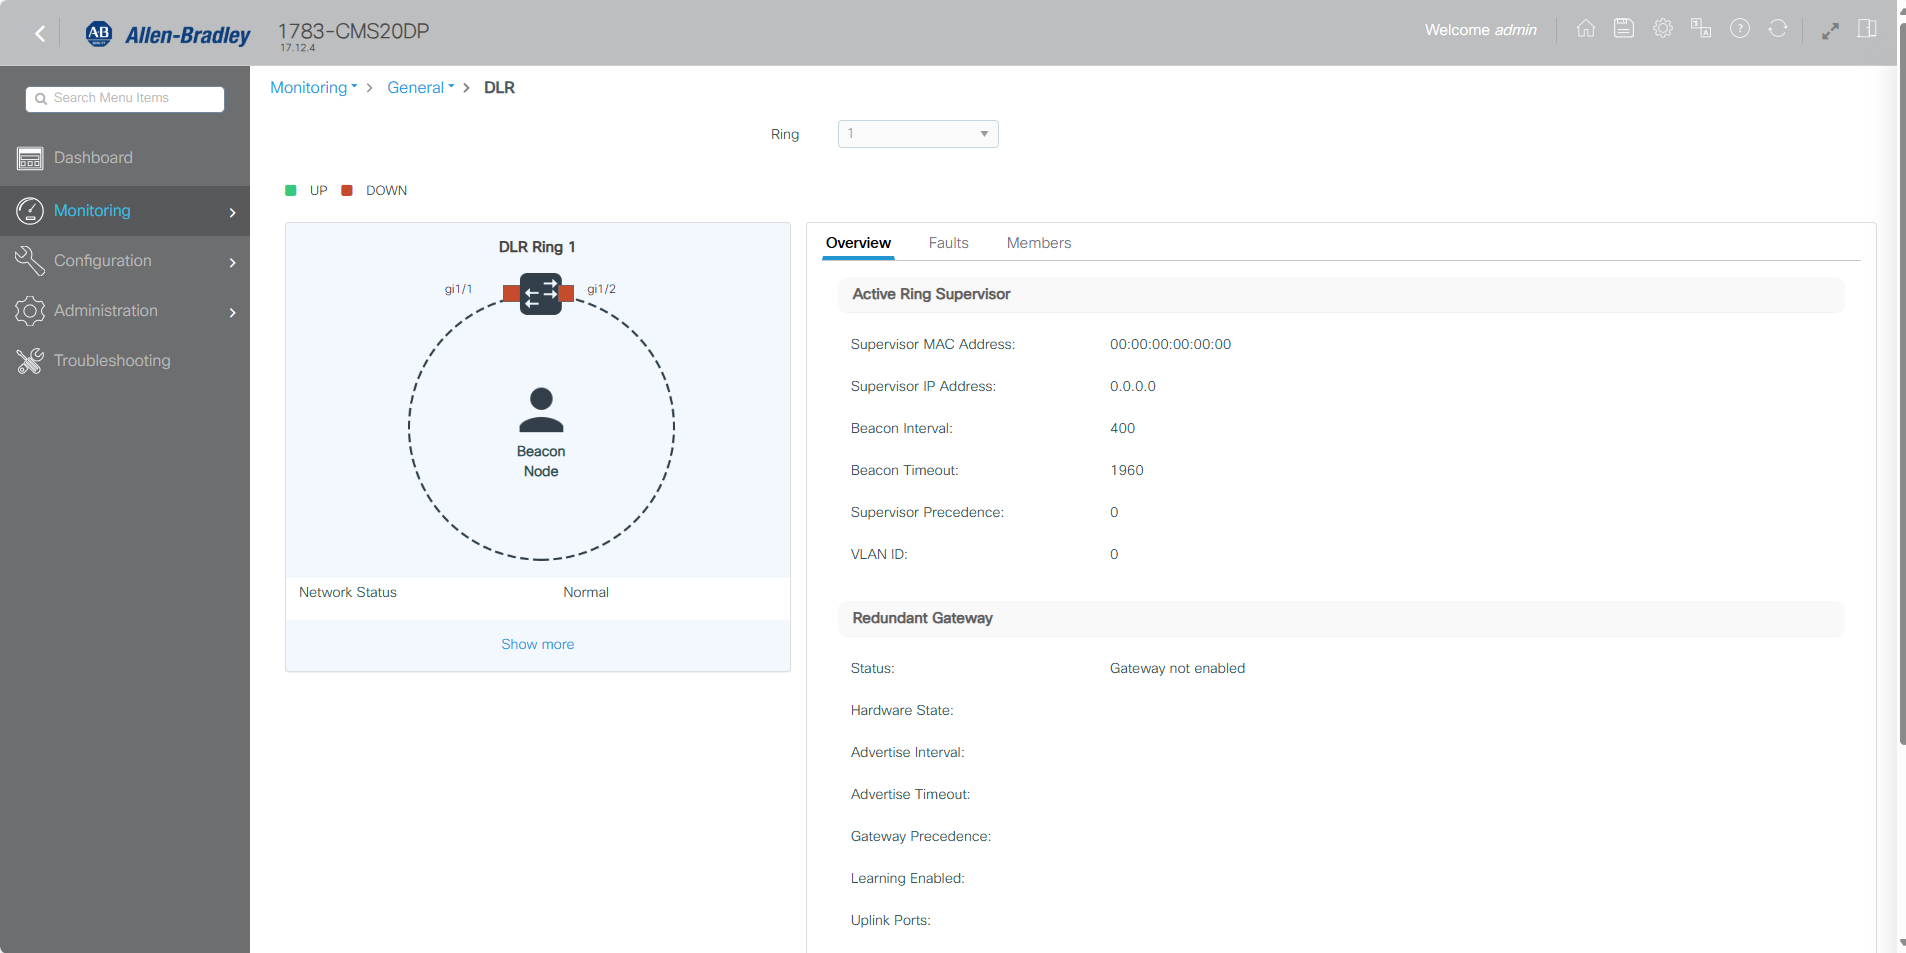
Task: Click the 'Welcome admin' text
Action: coord(1481,30)
